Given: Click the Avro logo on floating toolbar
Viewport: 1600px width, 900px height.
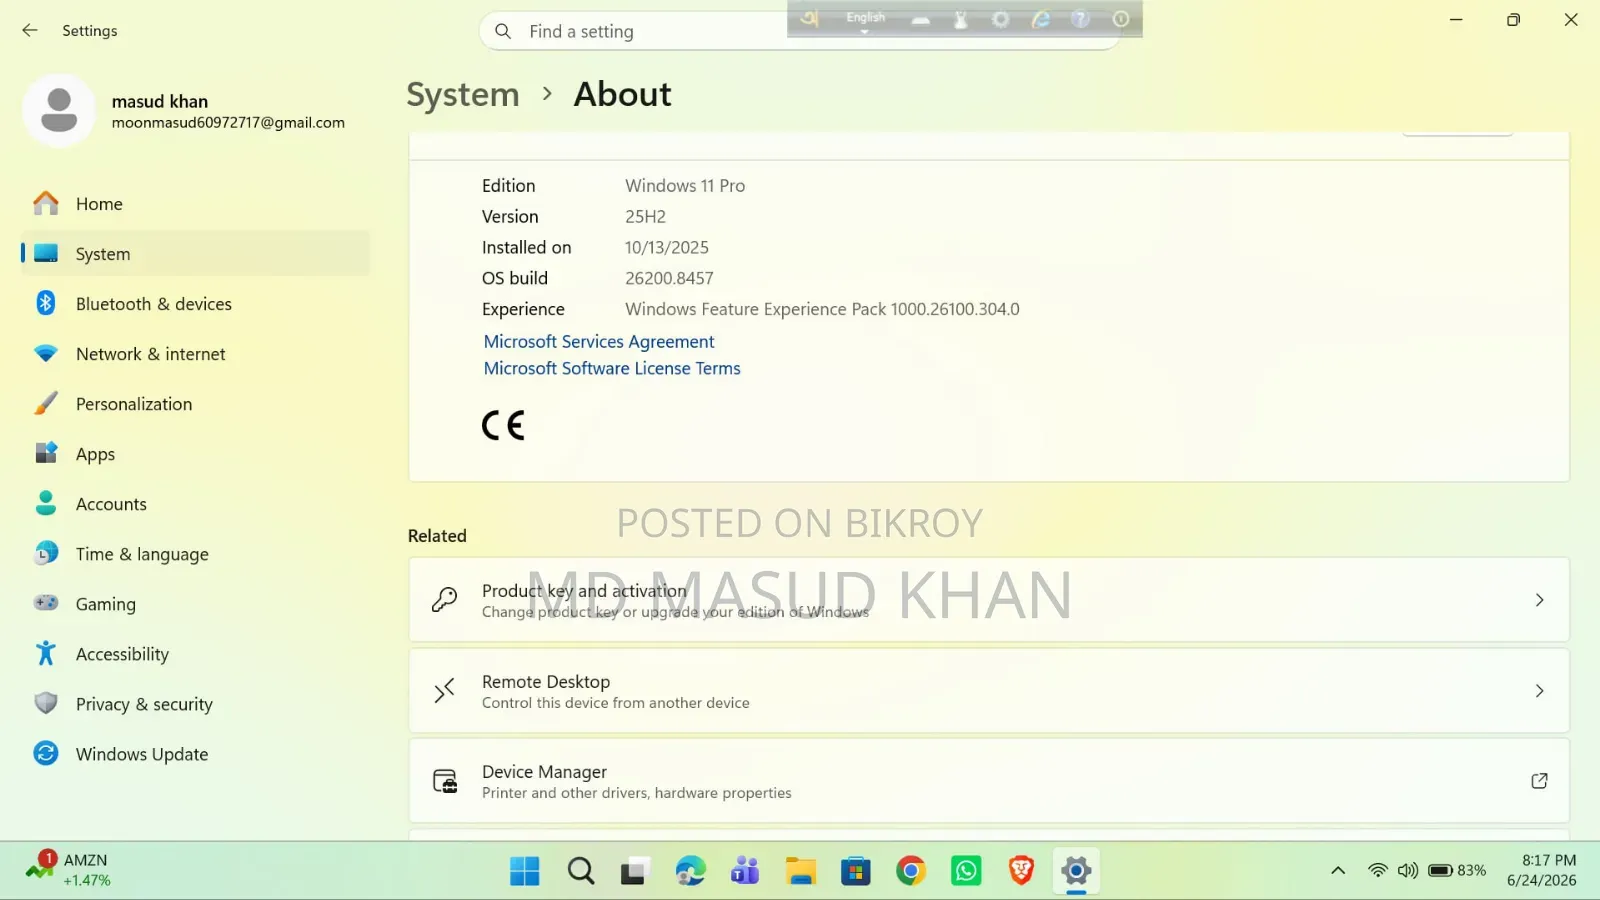Looking at the screenshot, I should 809,19.
